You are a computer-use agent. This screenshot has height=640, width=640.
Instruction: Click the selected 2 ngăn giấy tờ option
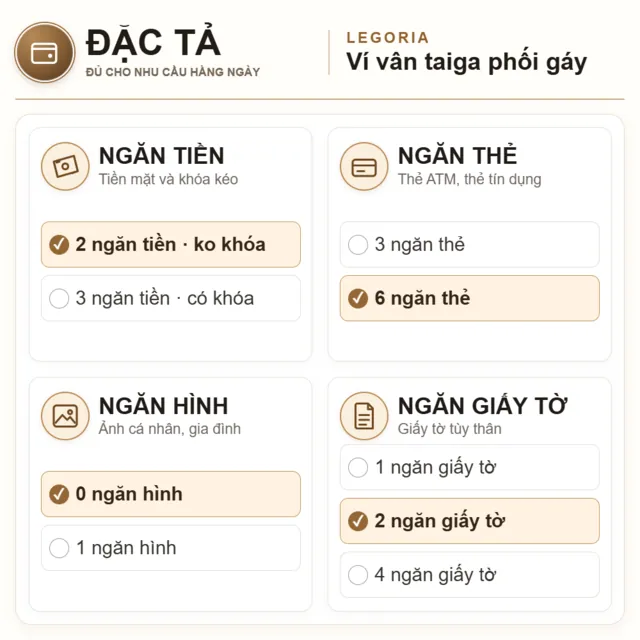tap(470, 521)
